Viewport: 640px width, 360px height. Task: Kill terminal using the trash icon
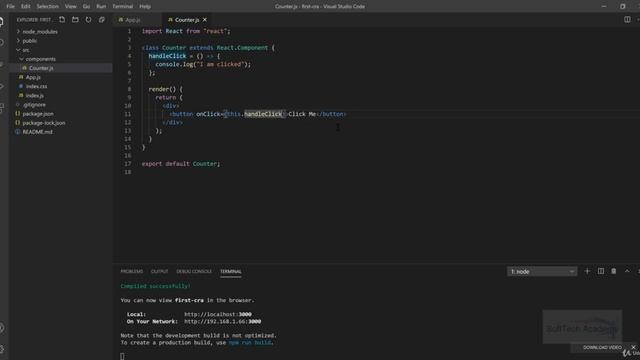pyautogui.click(x=613, y=271)
